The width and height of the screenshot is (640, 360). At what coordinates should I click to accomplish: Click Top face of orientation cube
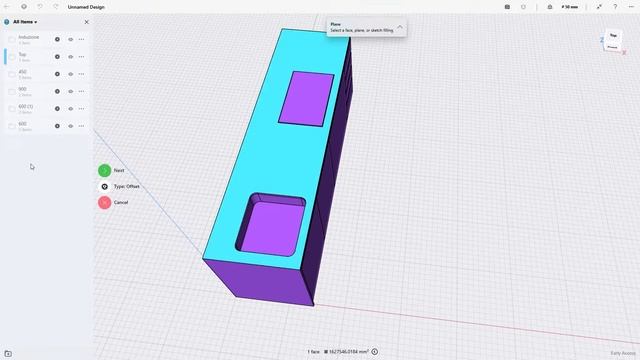pyautogui.click(x=613, y=36)
